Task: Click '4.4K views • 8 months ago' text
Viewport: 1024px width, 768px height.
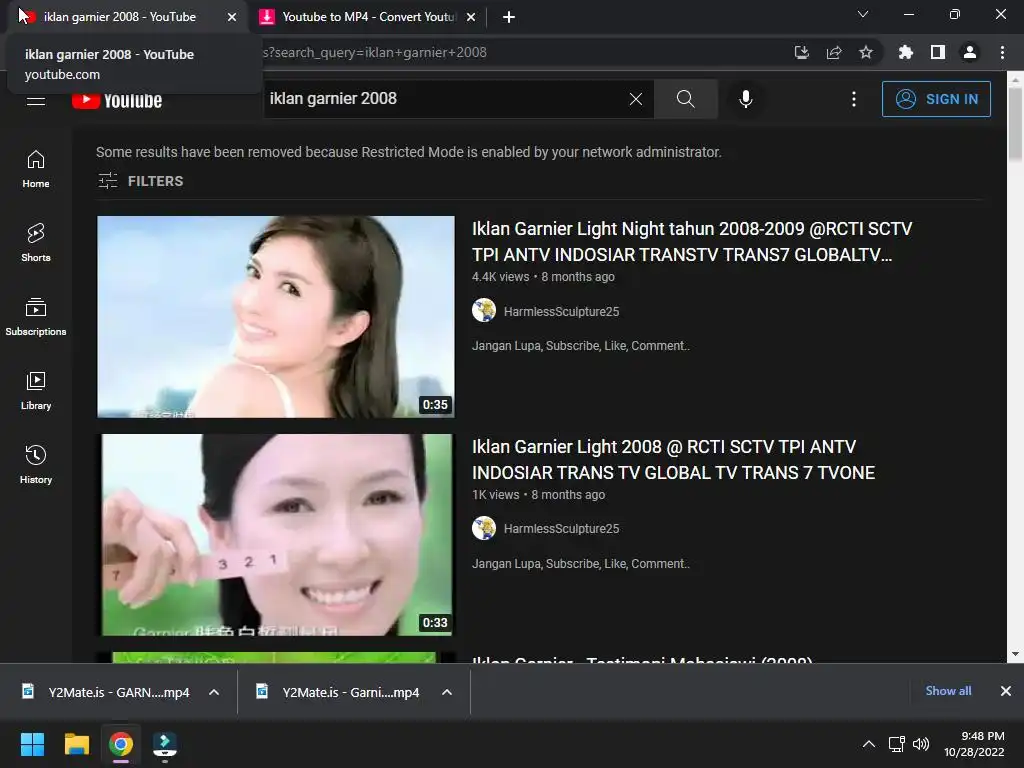Action: (x=543, y=277)
